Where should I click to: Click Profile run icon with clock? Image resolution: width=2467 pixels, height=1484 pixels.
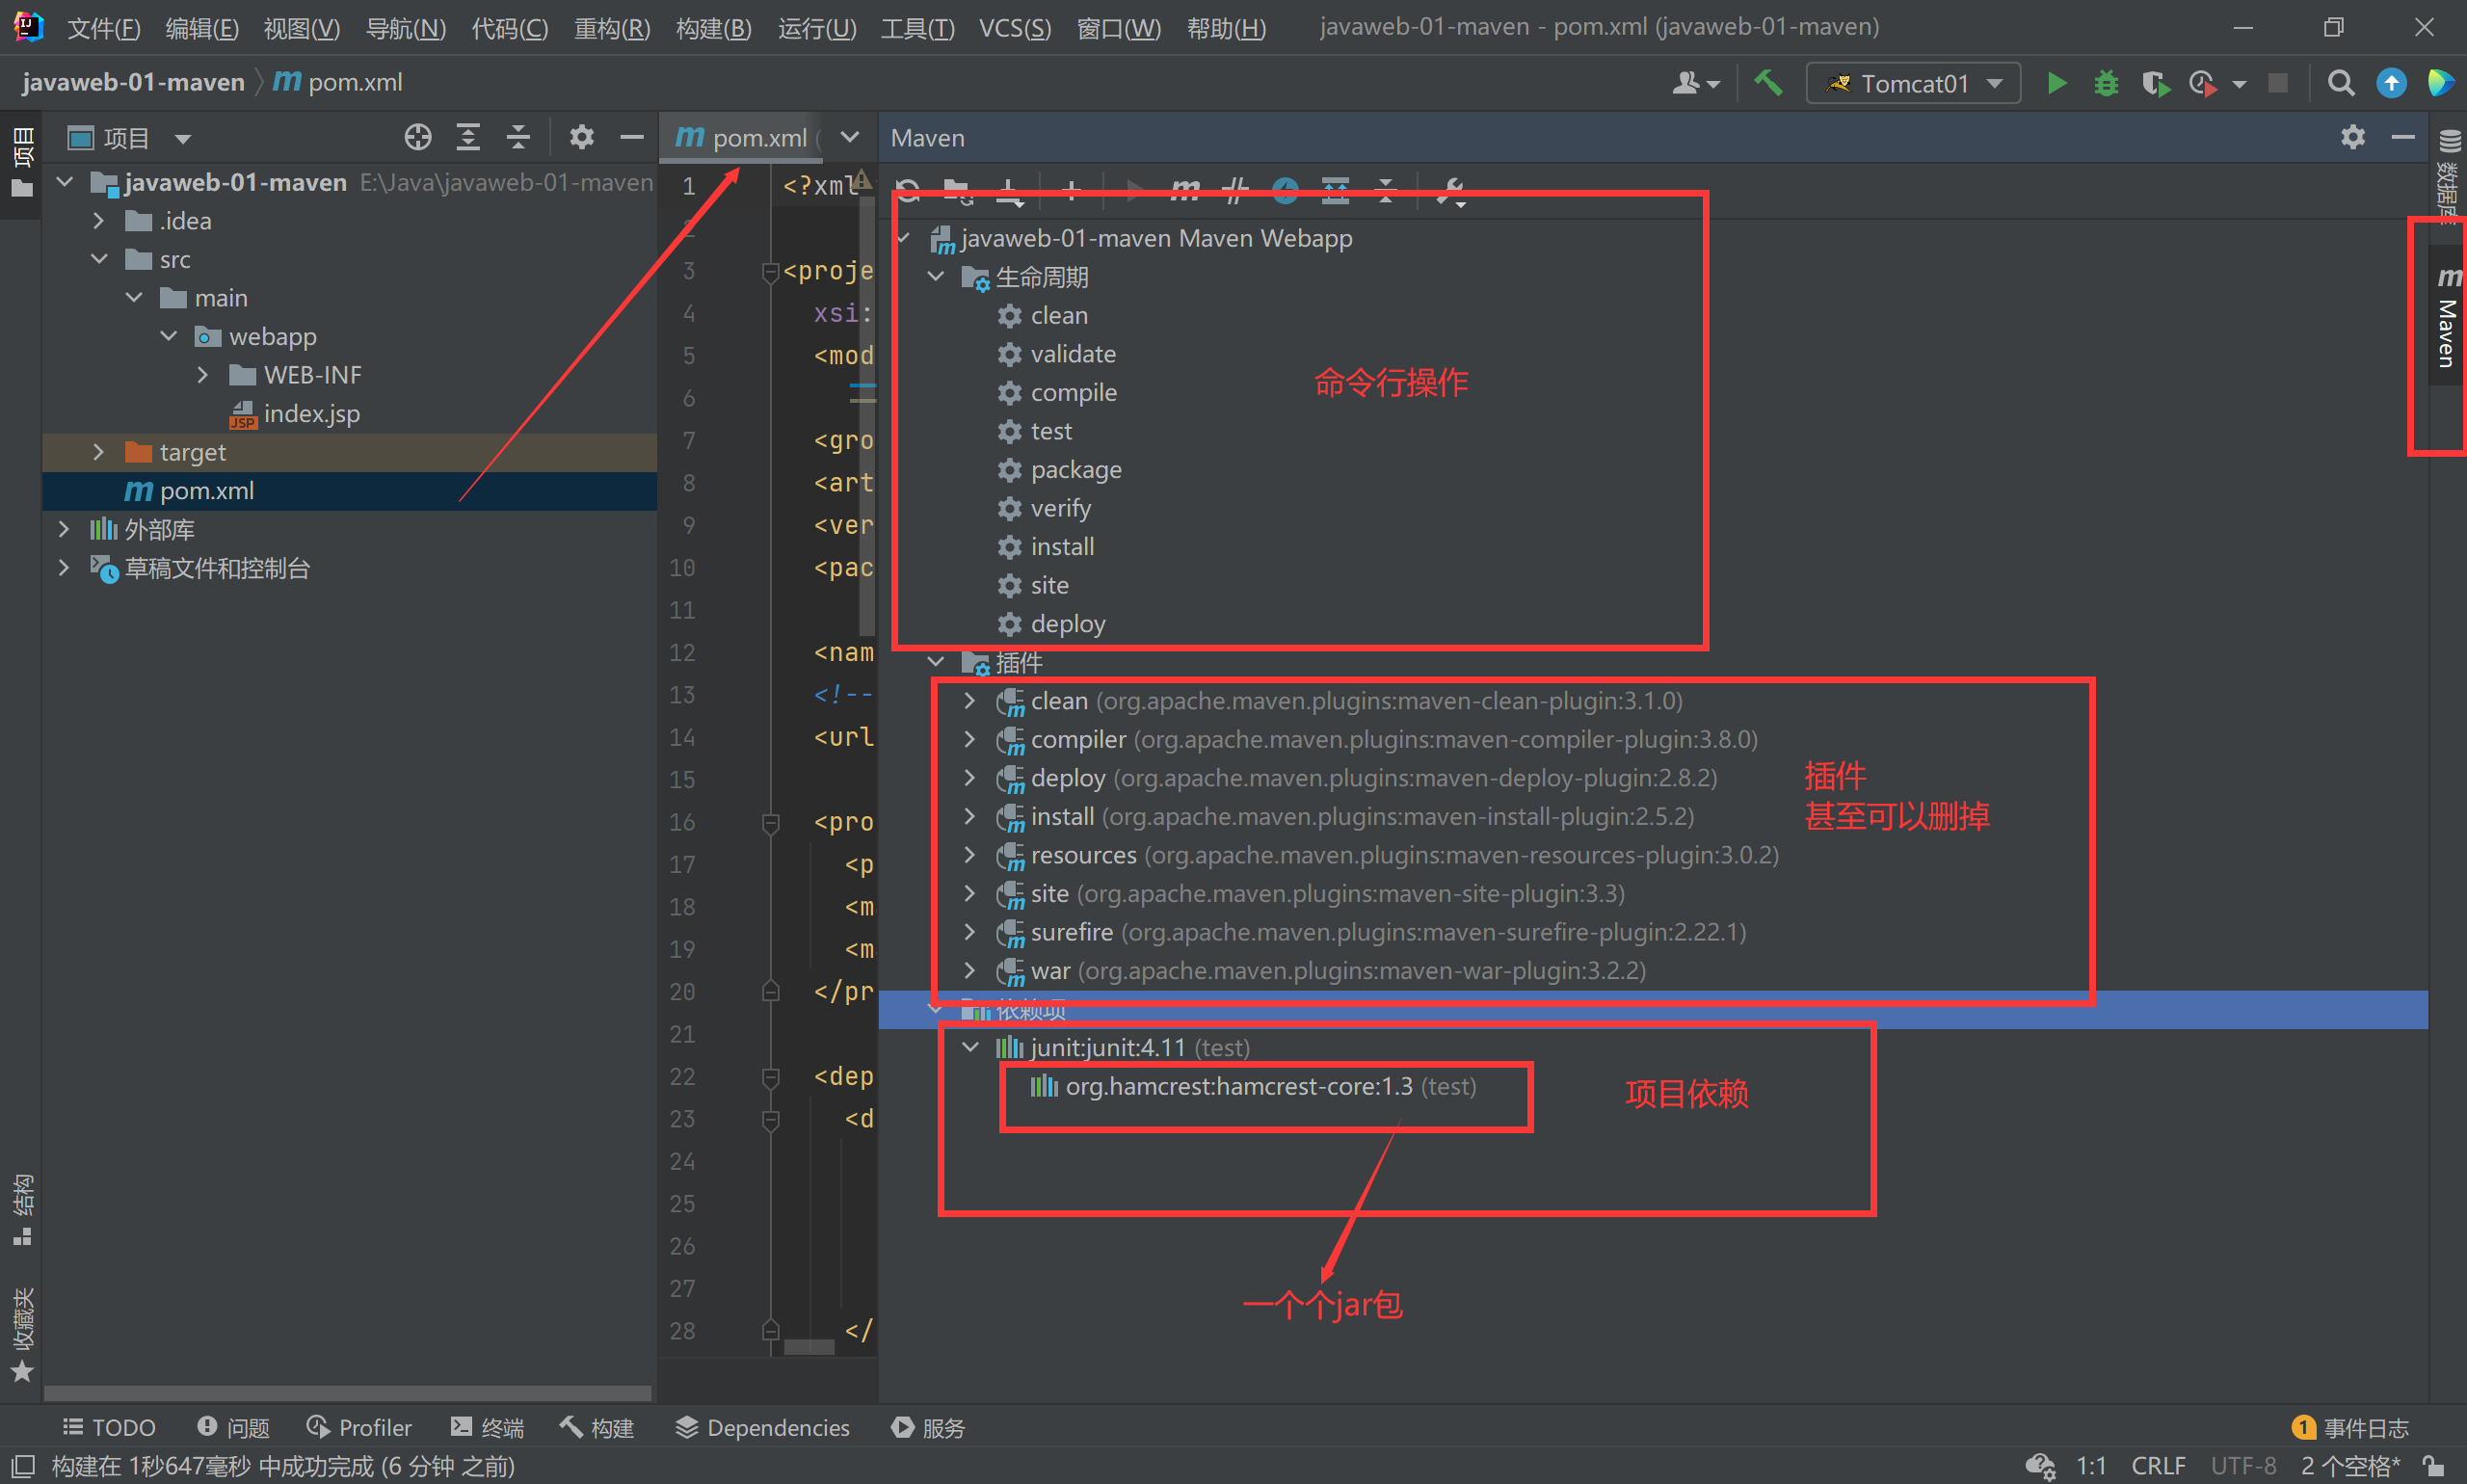click(2202, 83)
